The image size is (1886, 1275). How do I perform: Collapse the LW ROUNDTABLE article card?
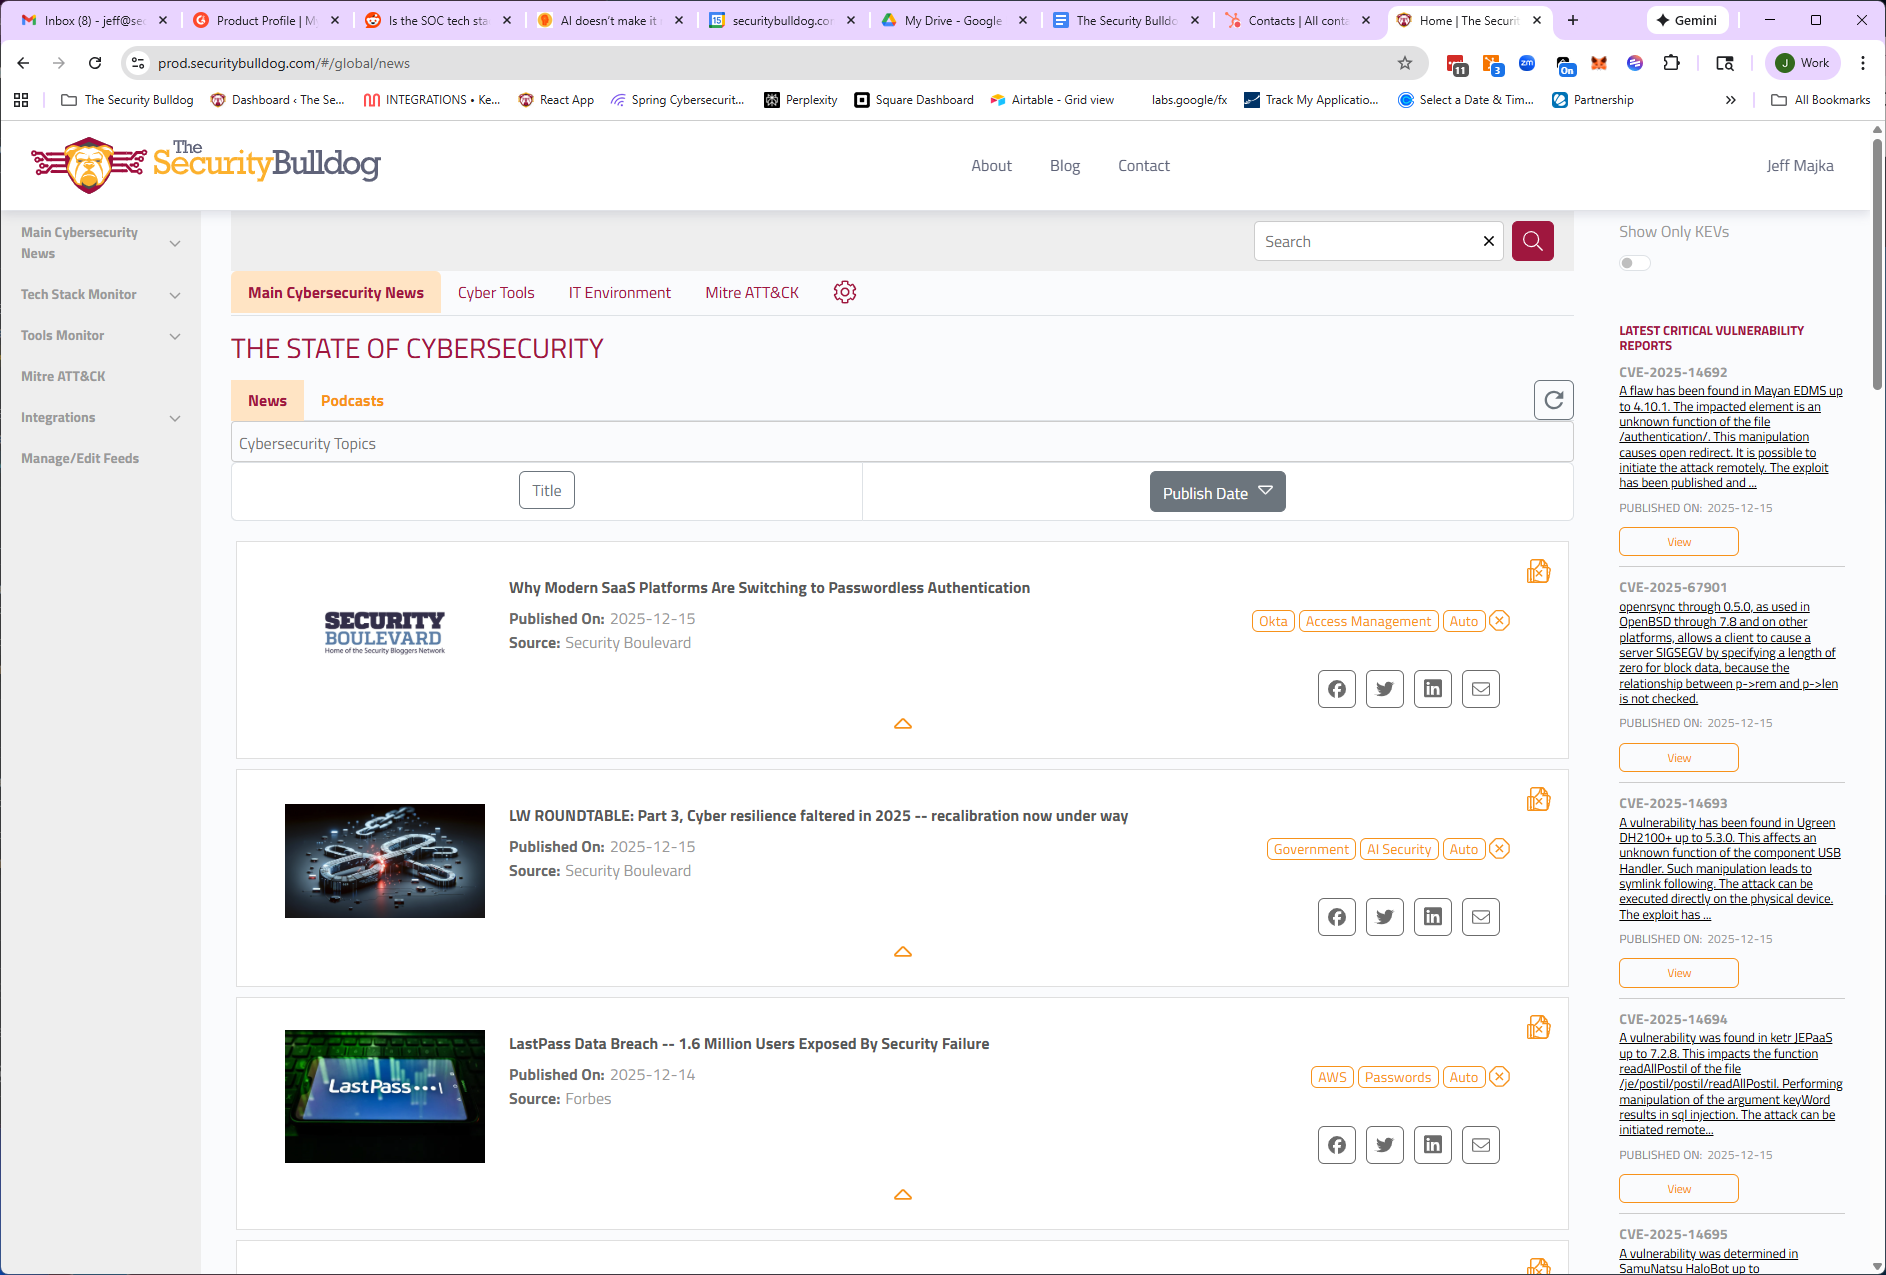(903, 952)
